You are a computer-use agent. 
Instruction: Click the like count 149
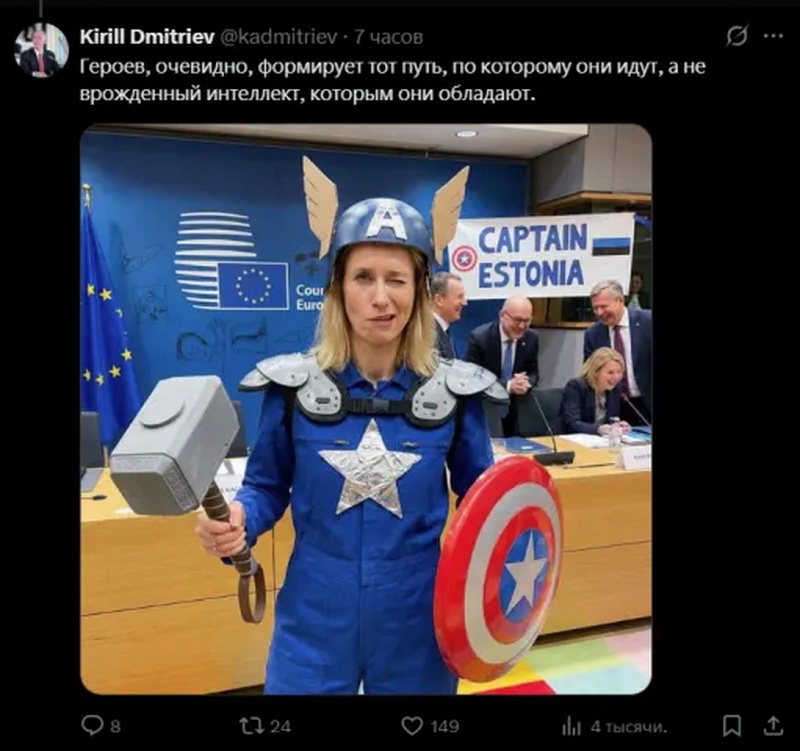click(x=444, y=726)
